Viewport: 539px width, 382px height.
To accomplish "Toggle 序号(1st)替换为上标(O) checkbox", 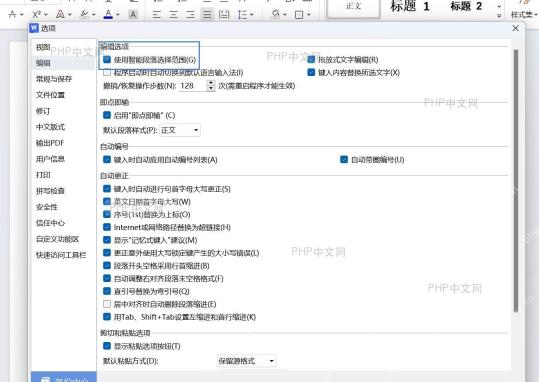I will point(107,215).
